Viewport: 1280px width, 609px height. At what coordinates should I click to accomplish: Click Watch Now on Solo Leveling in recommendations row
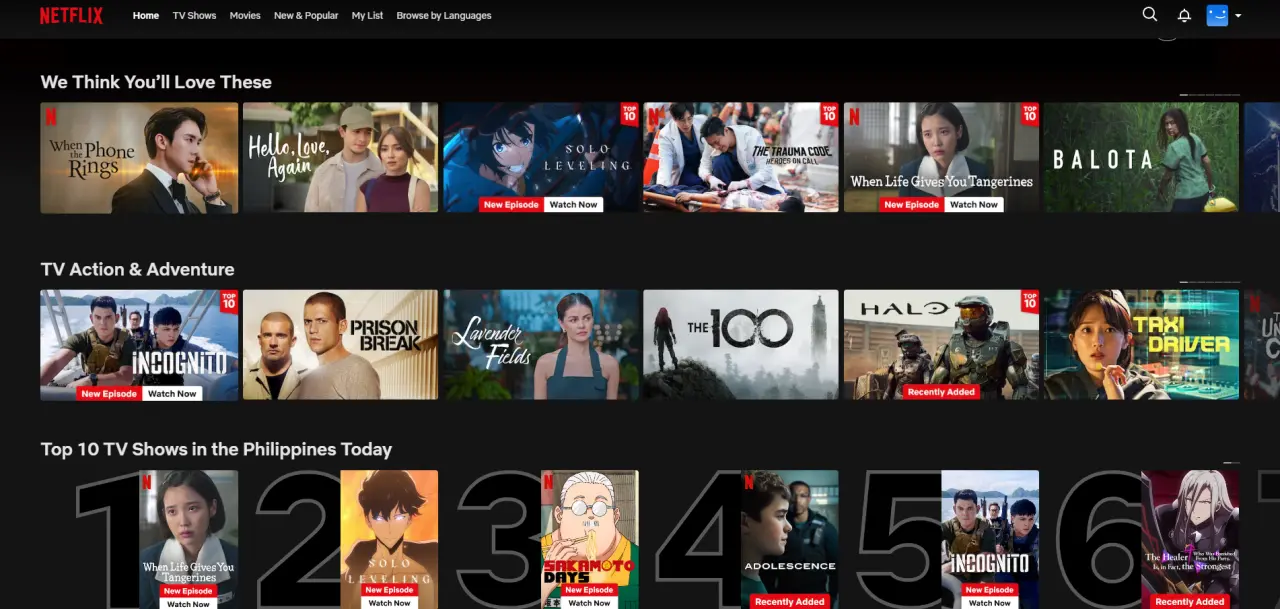(574, 205)
